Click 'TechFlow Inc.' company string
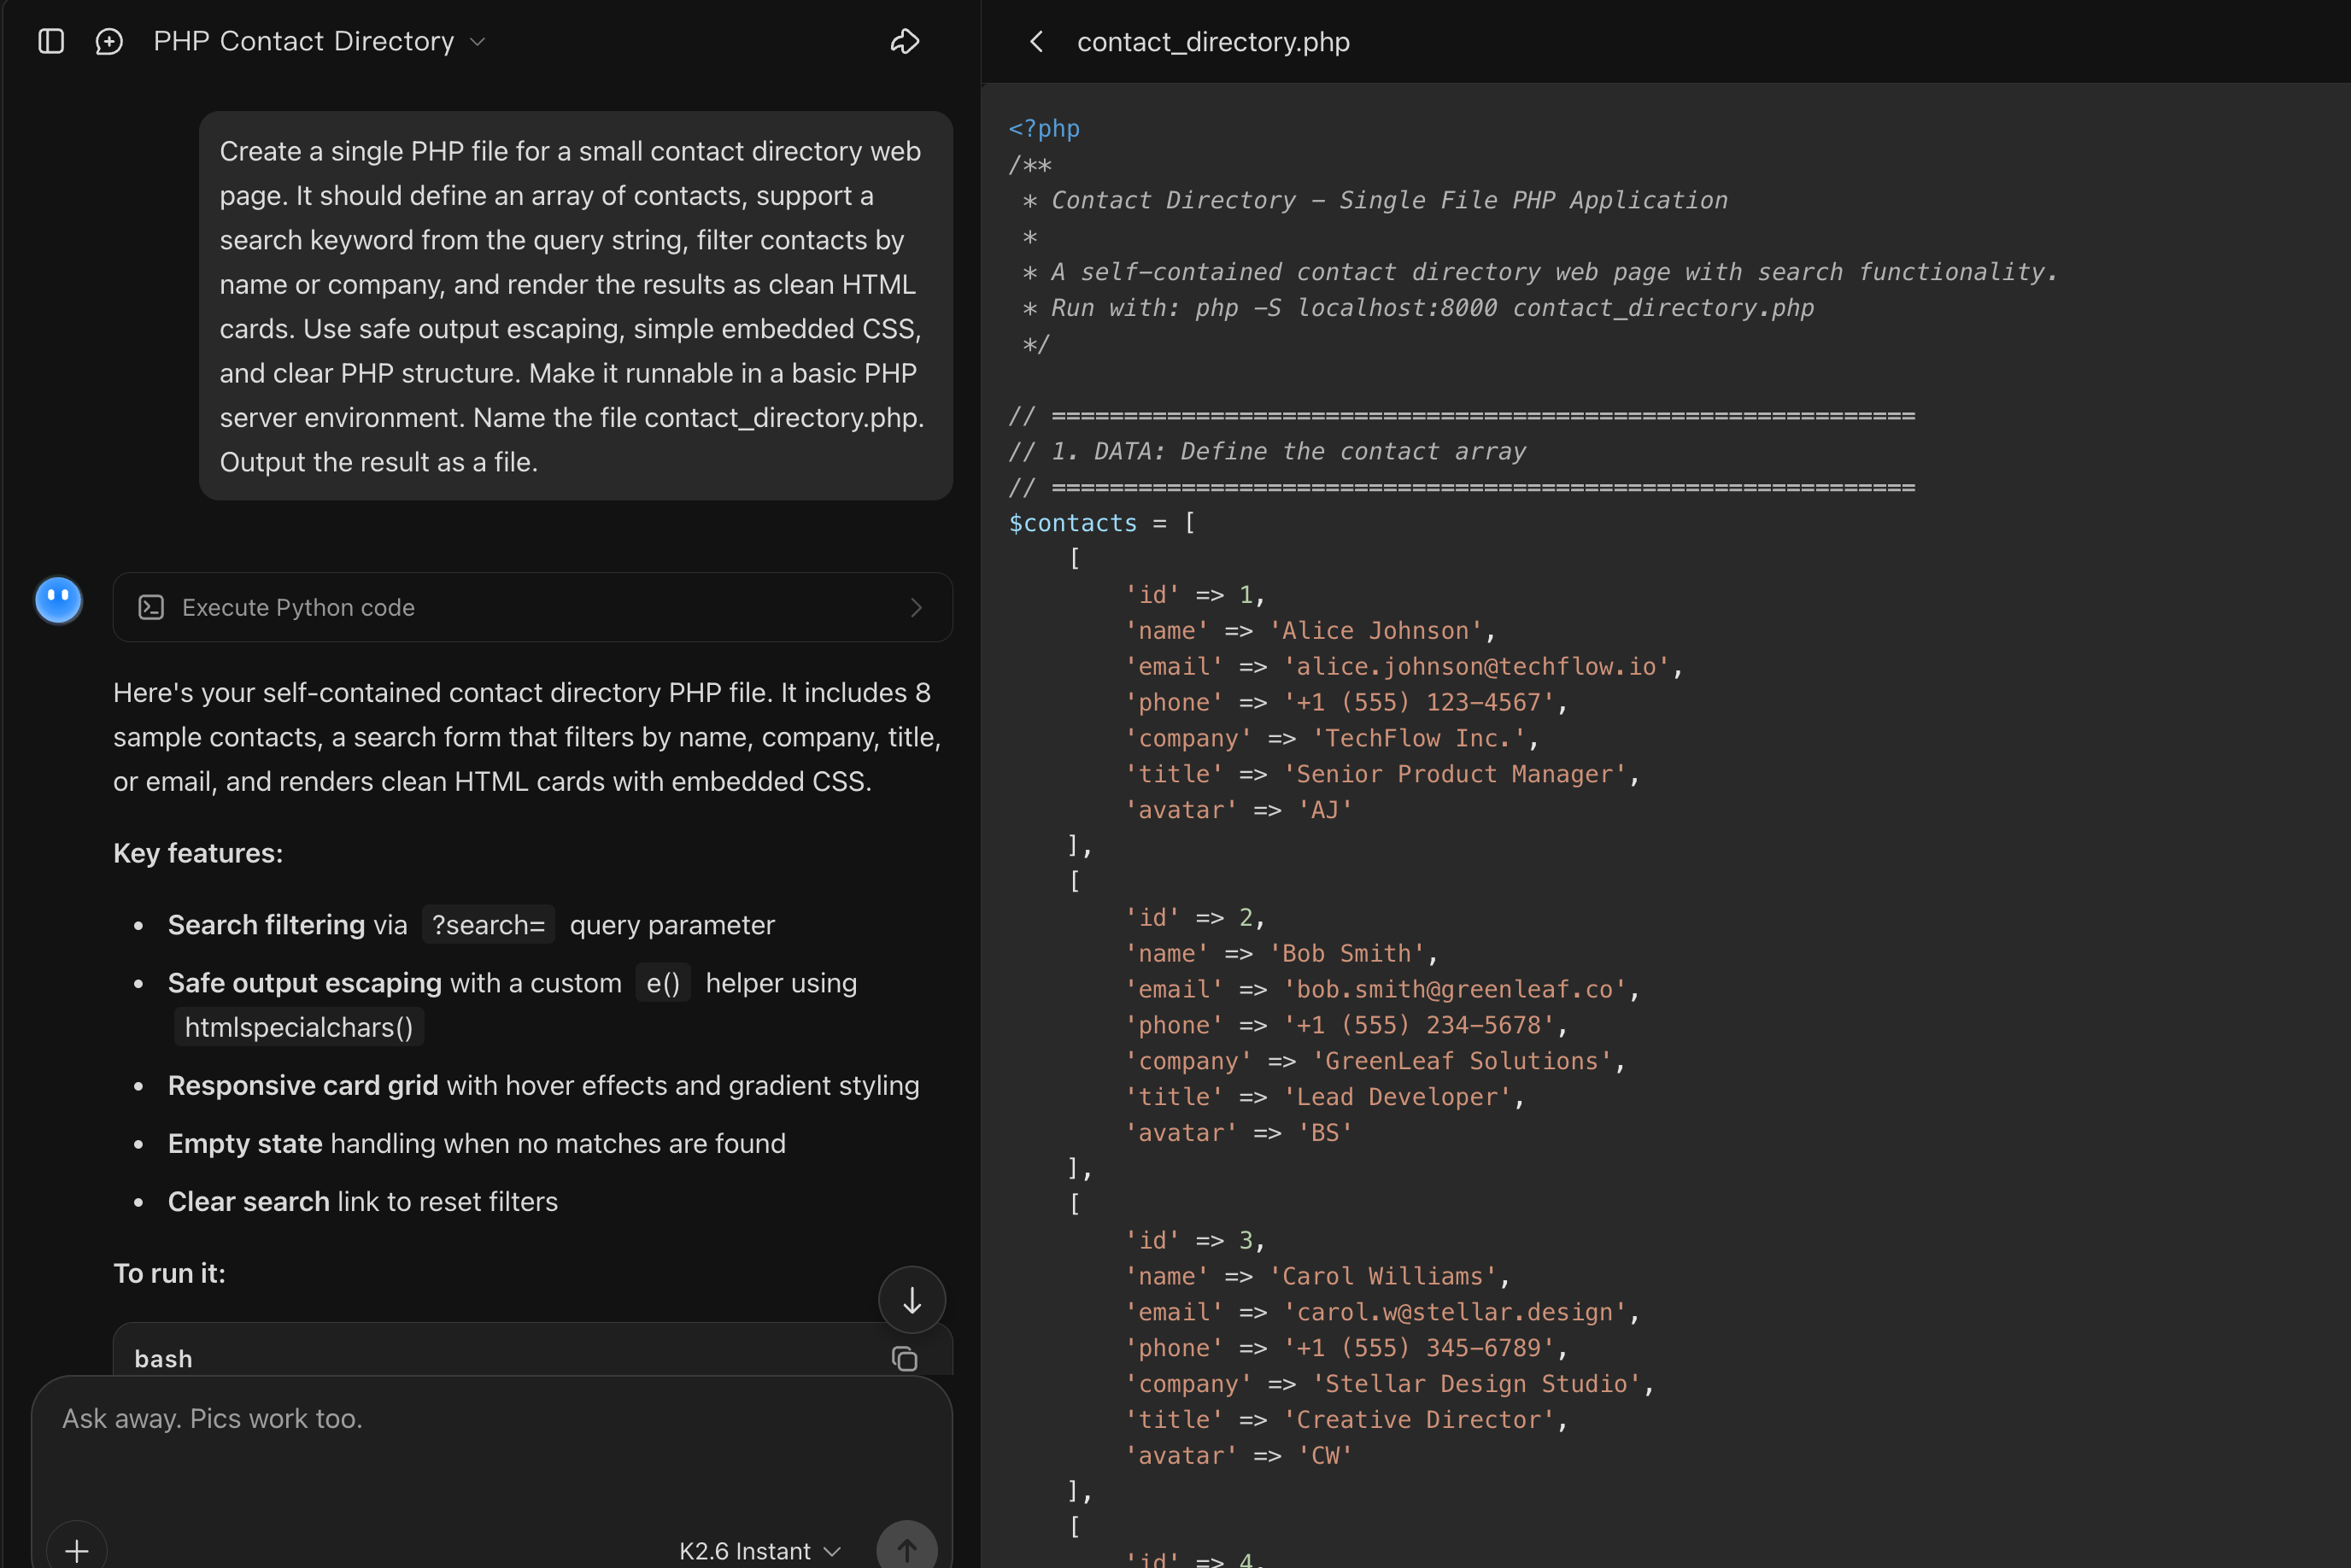 1418,738
